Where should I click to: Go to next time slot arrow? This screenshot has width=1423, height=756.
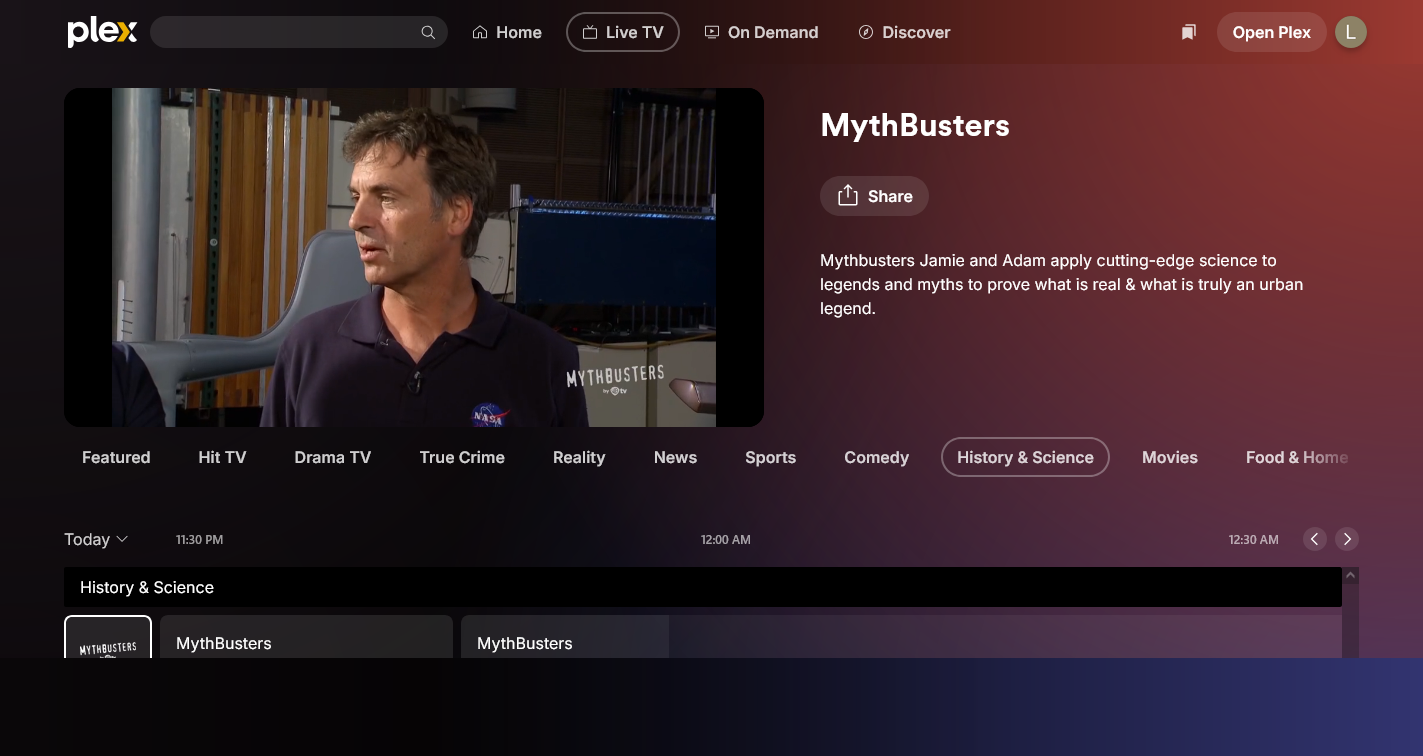(1347, 539)
